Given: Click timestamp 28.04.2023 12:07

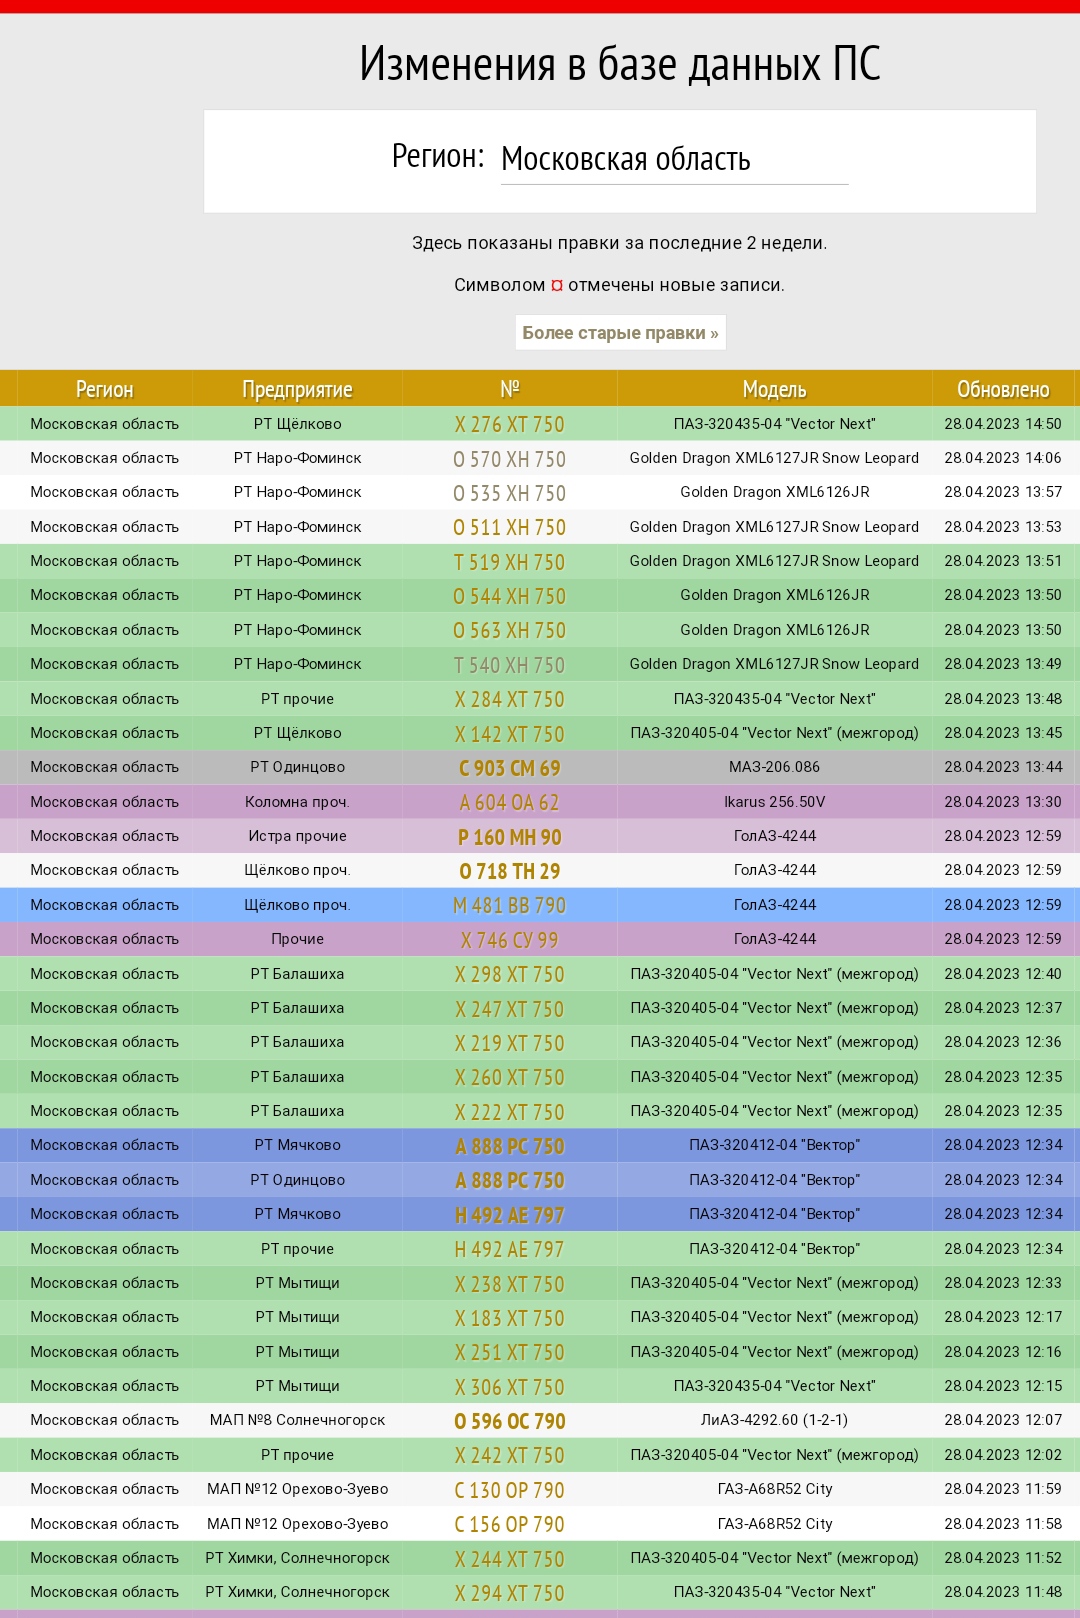Looking at the screenshot, I should [1003, 1420].
